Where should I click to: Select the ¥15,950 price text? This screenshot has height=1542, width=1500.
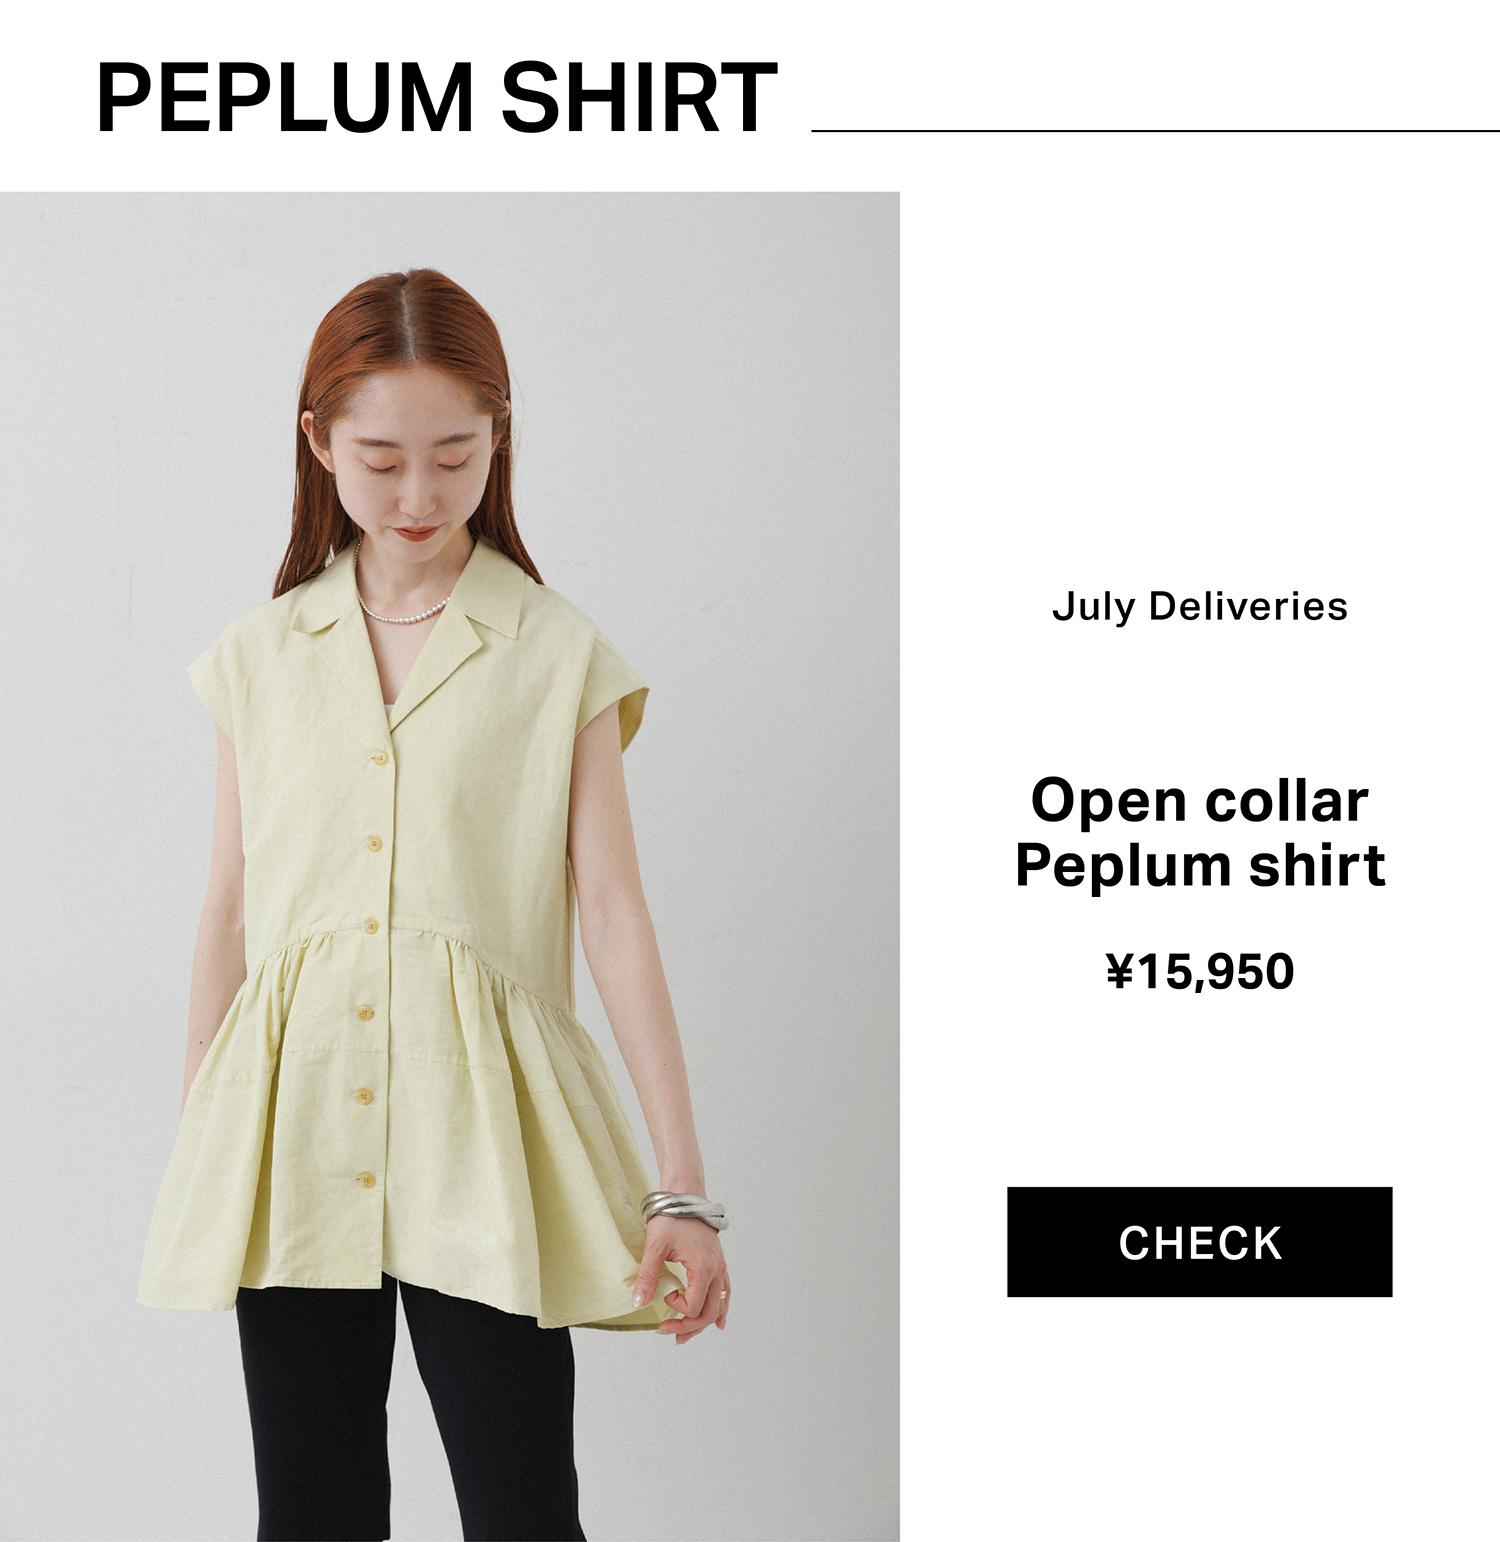(1199, 971)
